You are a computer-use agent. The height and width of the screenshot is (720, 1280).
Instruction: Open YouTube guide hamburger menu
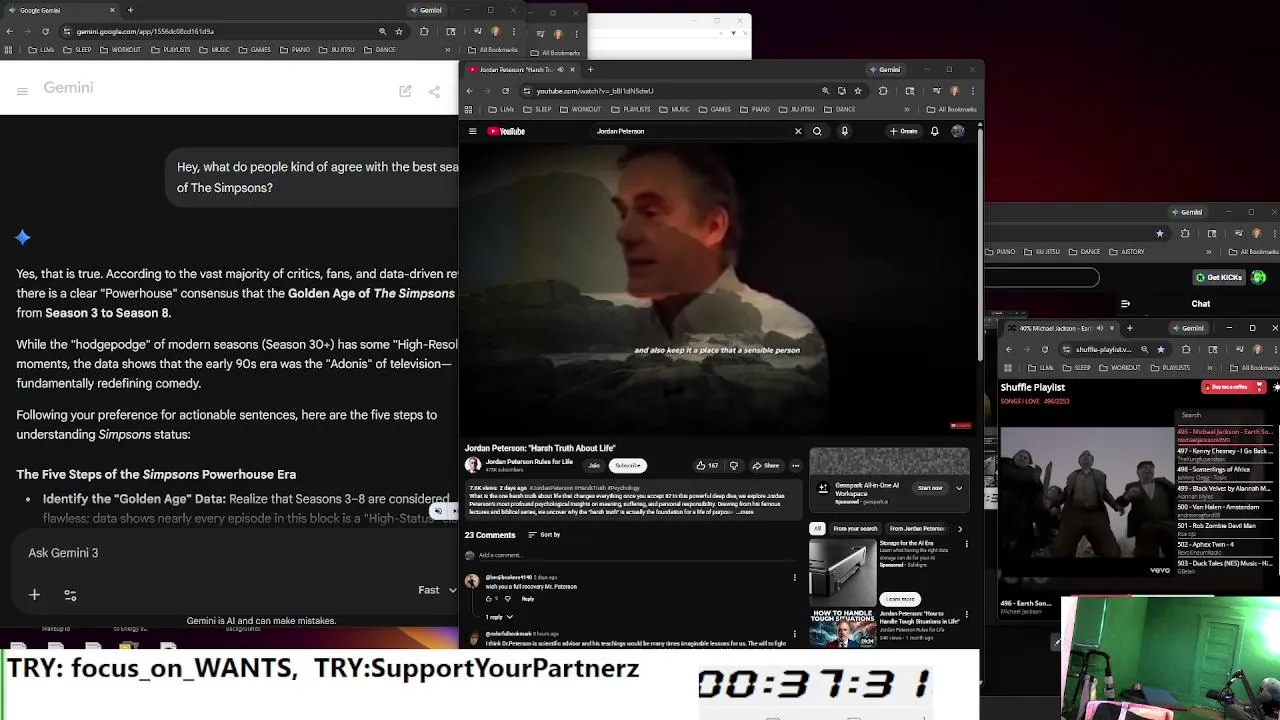click(x=473, y=131)
